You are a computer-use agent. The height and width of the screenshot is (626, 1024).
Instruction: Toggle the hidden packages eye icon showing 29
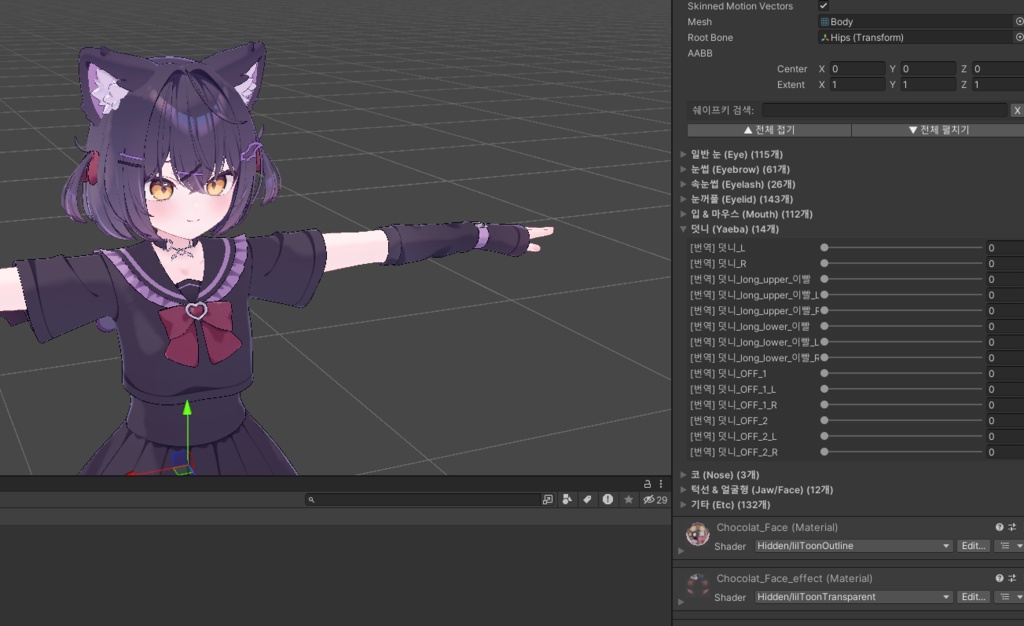point(655,499)
